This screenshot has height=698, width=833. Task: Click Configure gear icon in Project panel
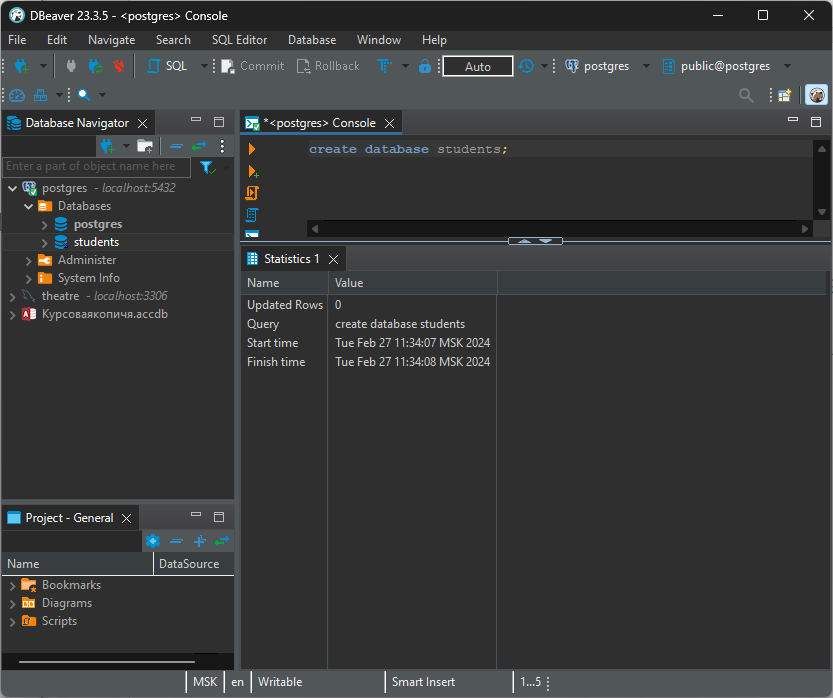tap(153, 541)
